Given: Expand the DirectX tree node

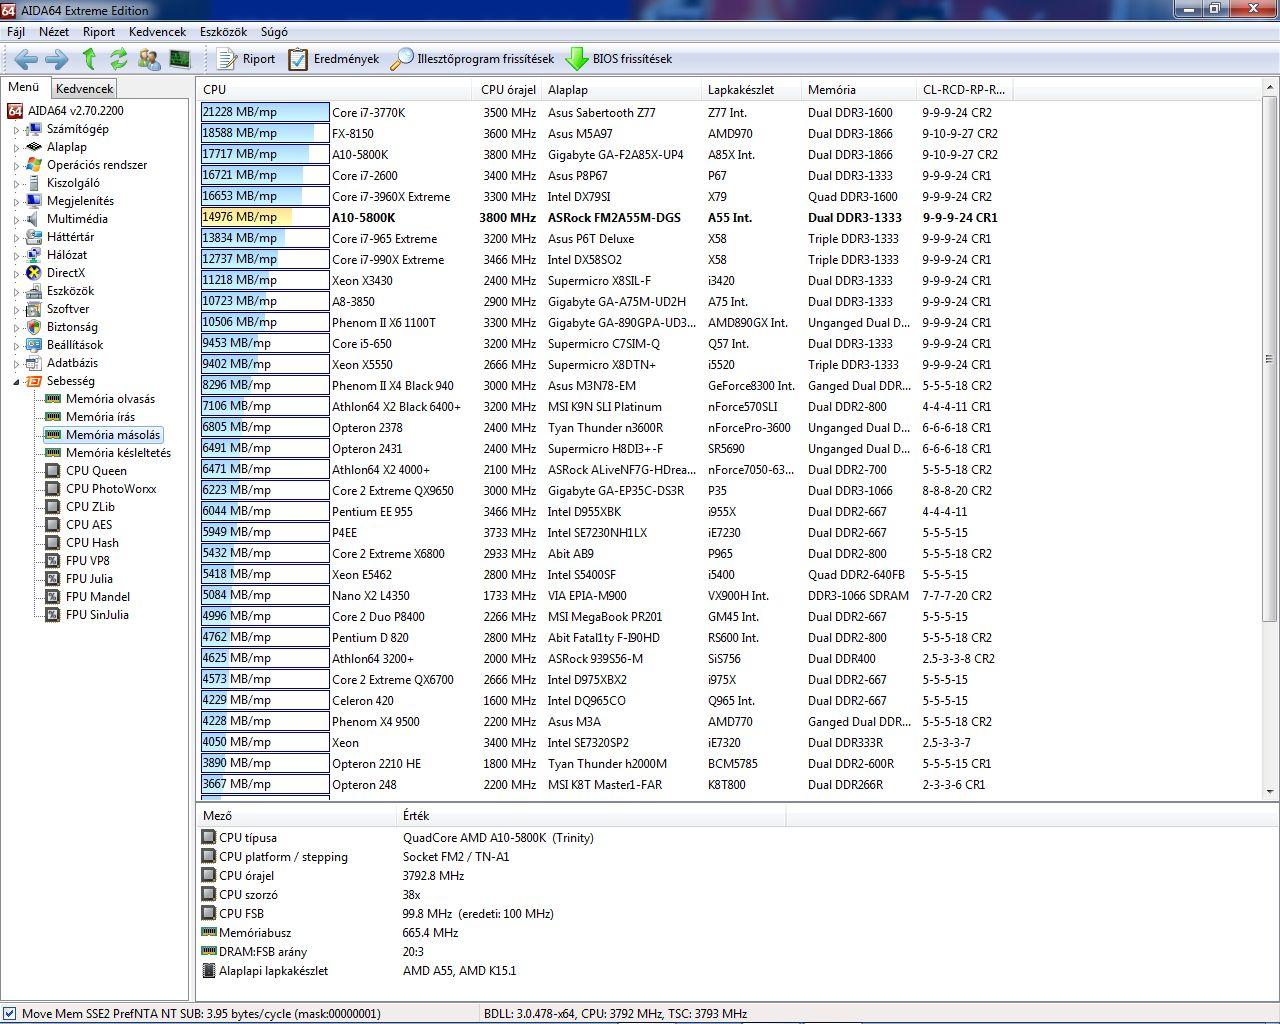Looking at the screenshot, I should [x=16, y=274].
